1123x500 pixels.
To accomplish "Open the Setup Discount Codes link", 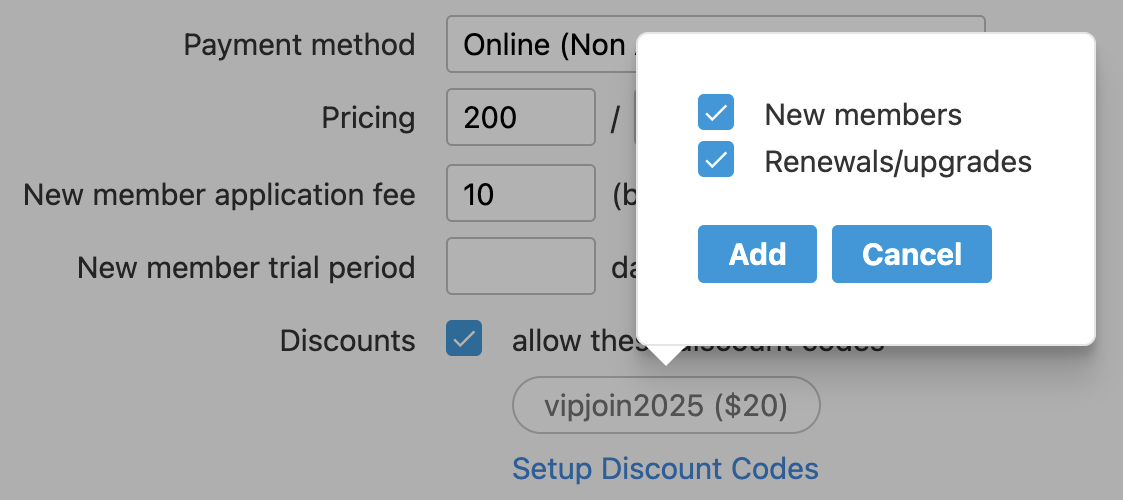I will pos(665,468).
